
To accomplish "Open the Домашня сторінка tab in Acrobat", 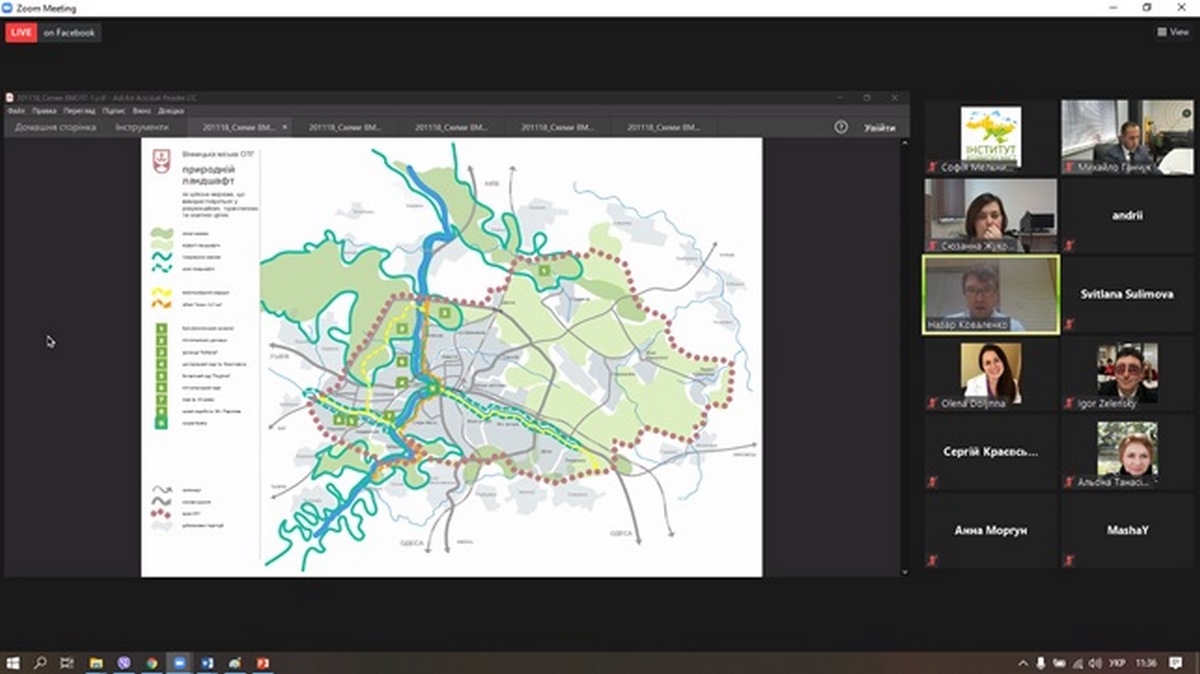I will [x=57, y=128].
